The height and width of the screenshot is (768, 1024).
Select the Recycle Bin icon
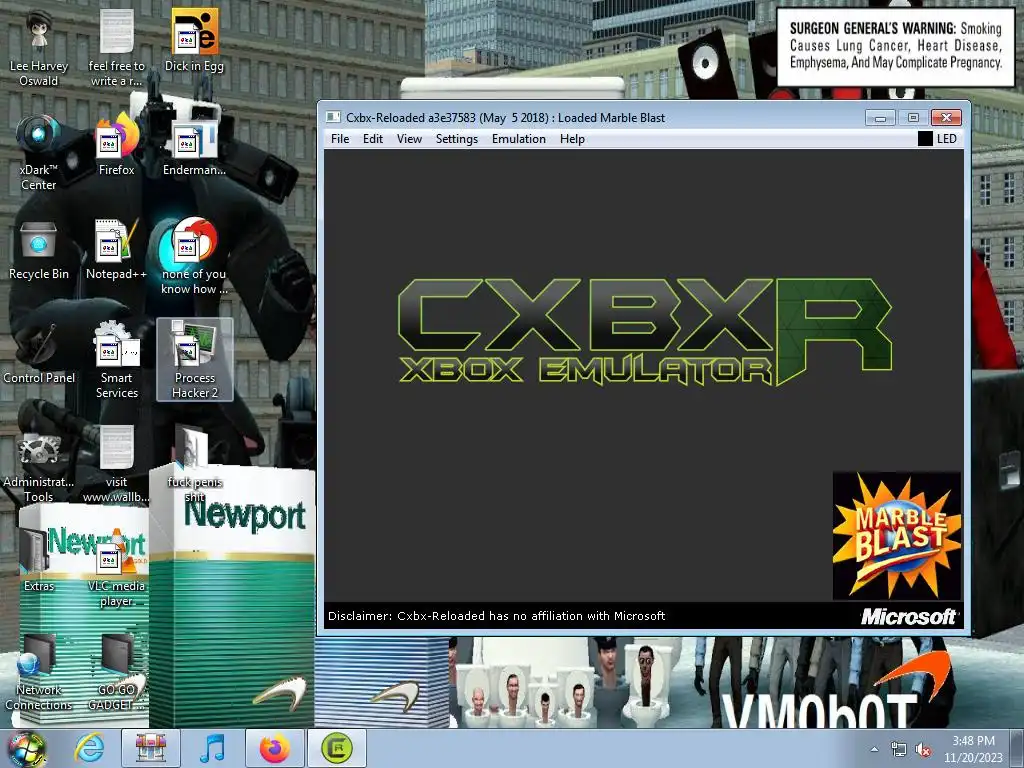(x=39, y=249)
